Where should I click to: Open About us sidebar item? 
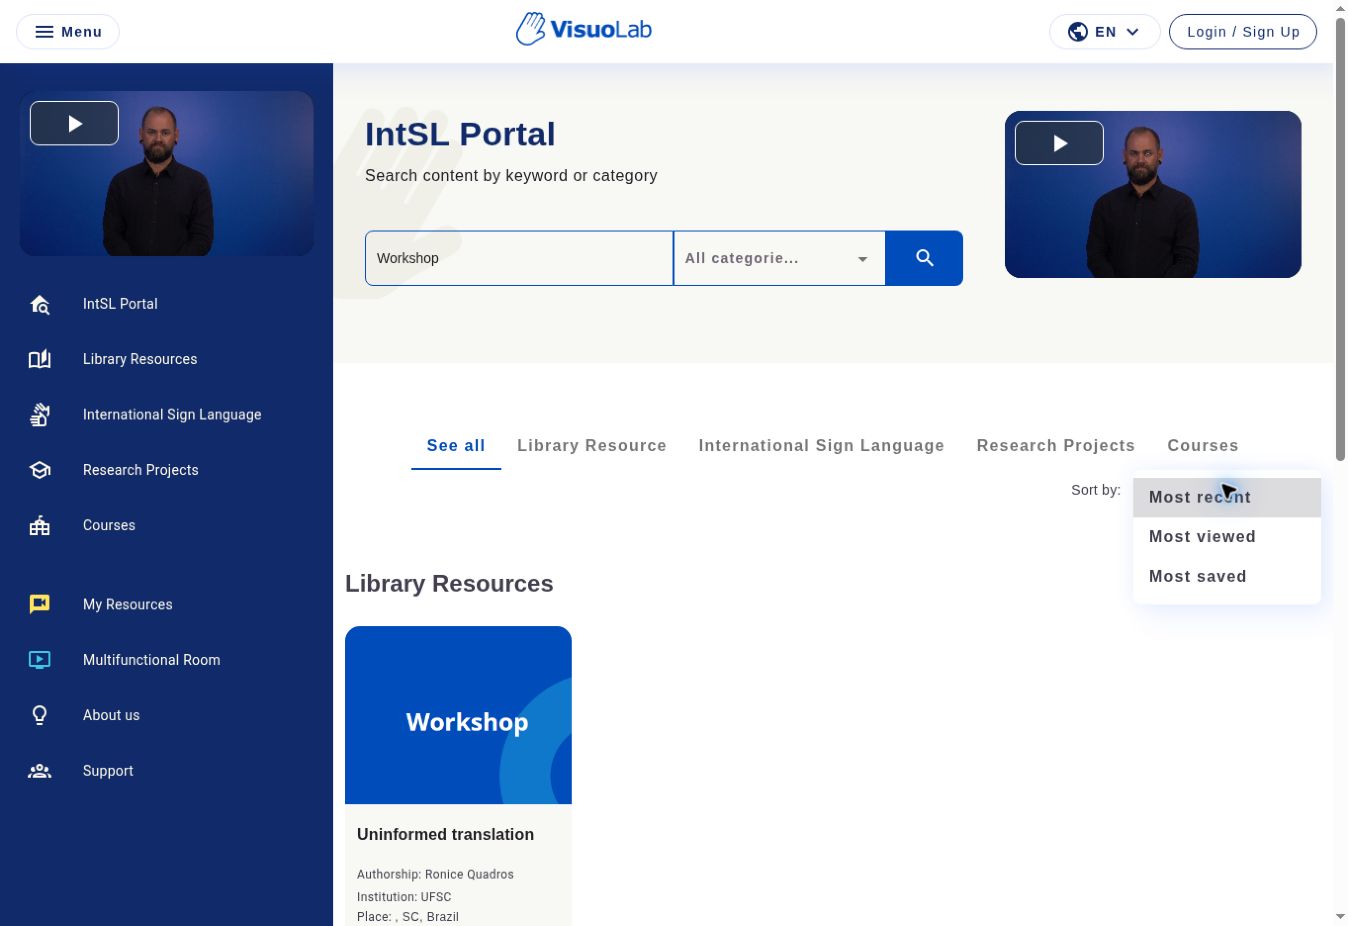pos(111,715)
